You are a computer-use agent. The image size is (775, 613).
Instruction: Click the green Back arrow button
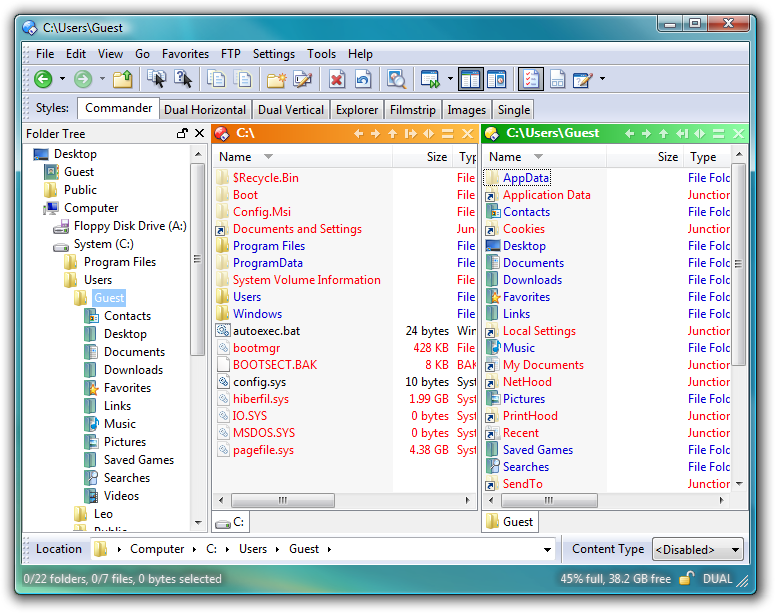[x=43, y=79]
